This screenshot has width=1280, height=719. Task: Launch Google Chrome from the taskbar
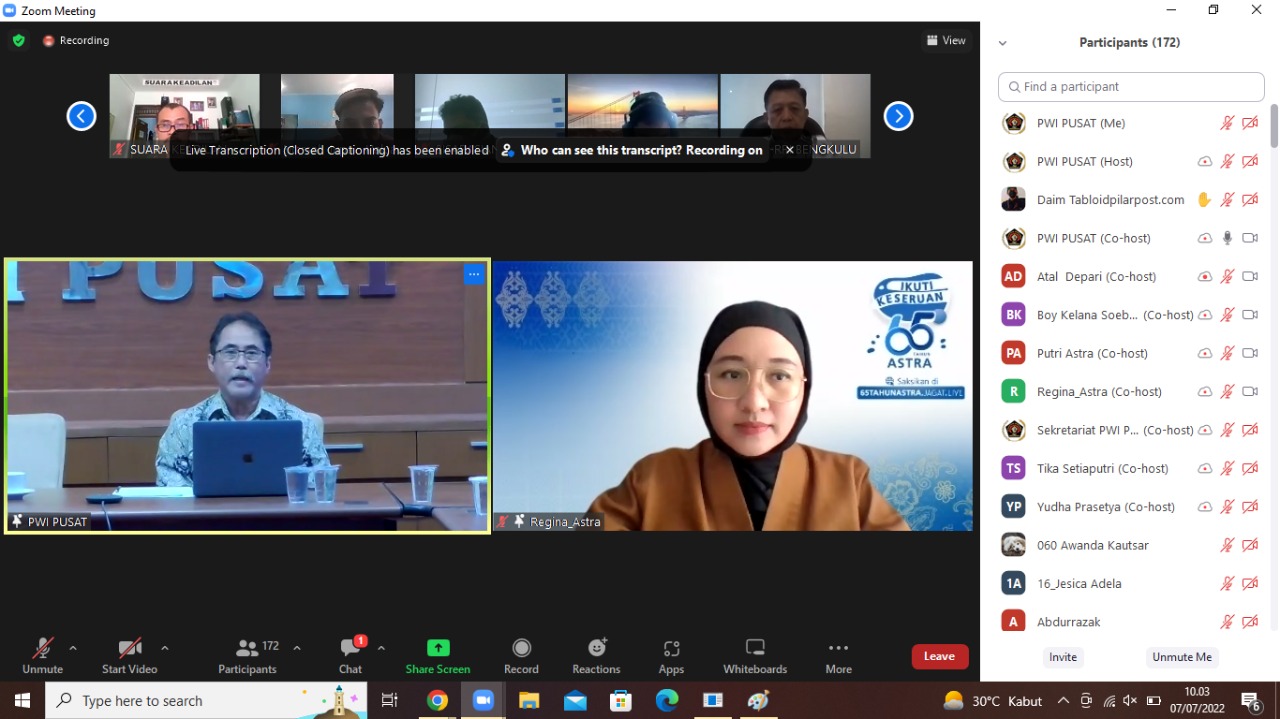click(x=438, y=700)
